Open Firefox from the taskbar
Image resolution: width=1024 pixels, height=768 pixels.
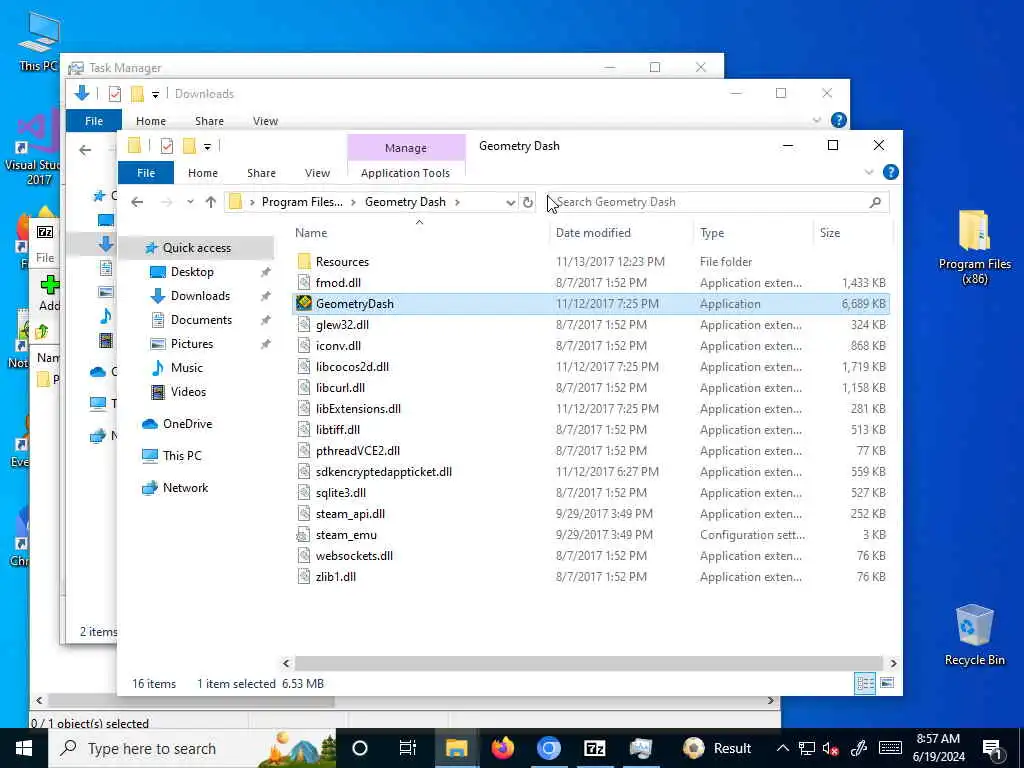(502, 748)
